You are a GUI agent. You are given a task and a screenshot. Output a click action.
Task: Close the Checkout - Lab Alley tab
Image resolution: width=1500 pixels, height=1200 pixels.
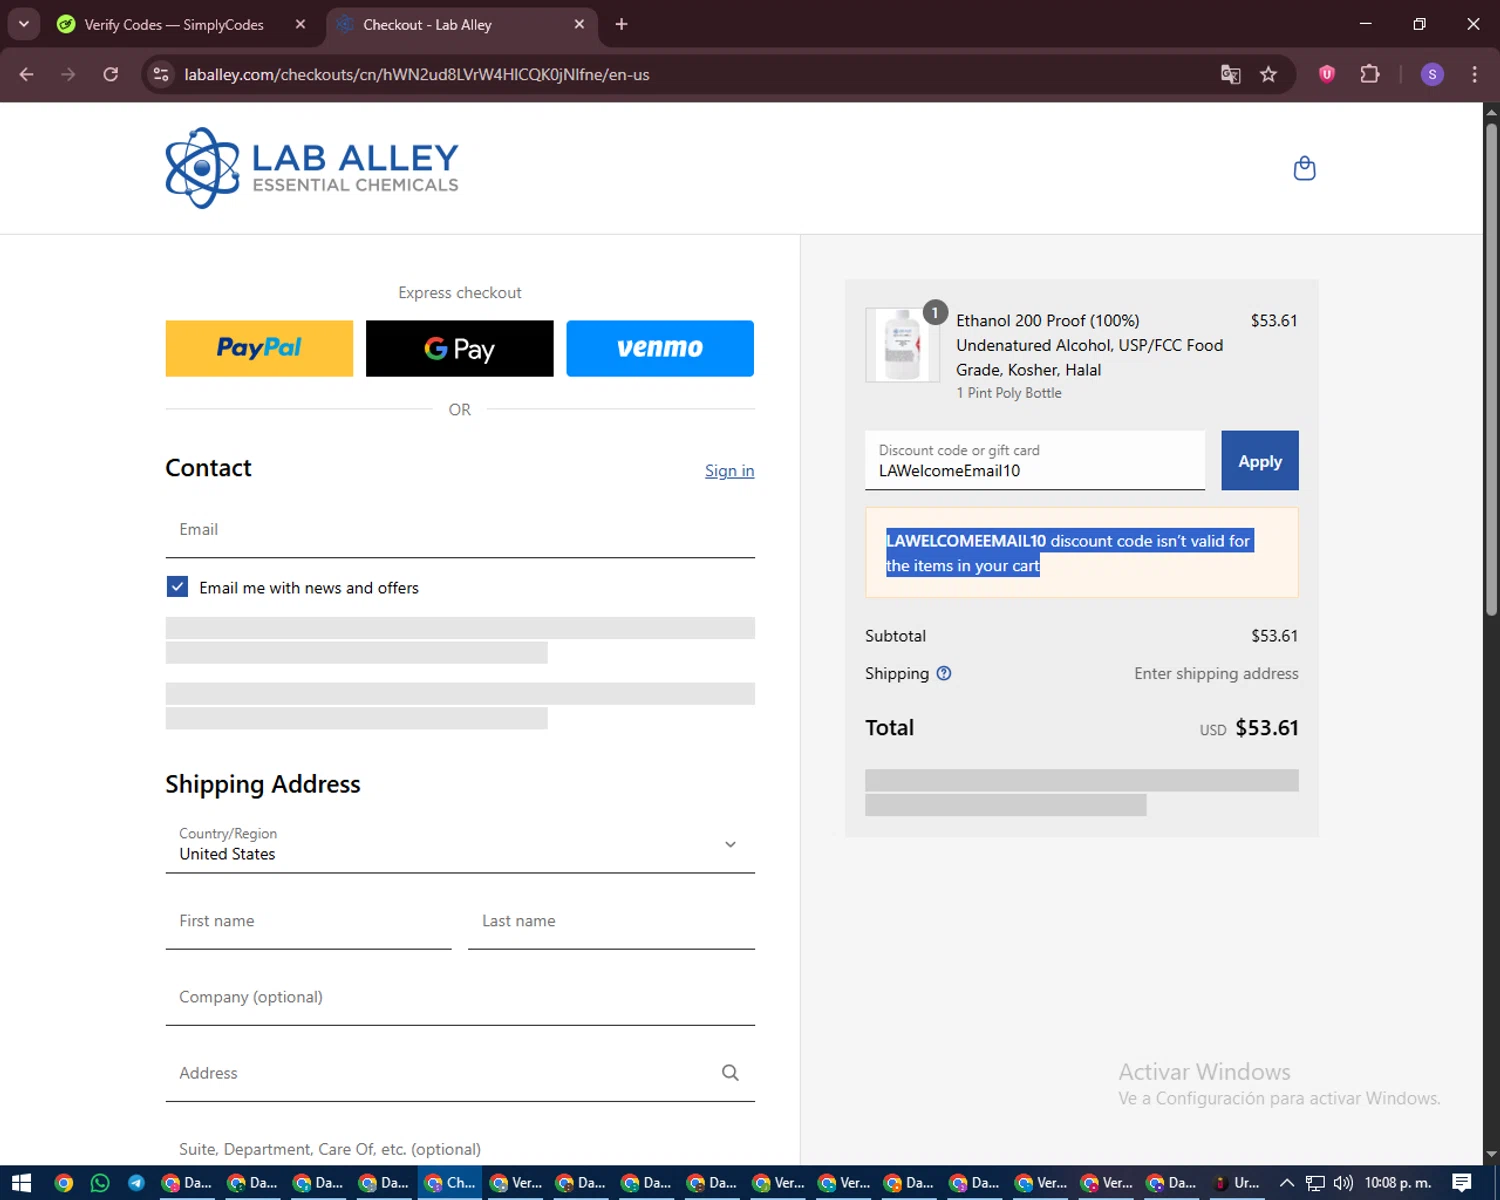[x=579, y=24]
